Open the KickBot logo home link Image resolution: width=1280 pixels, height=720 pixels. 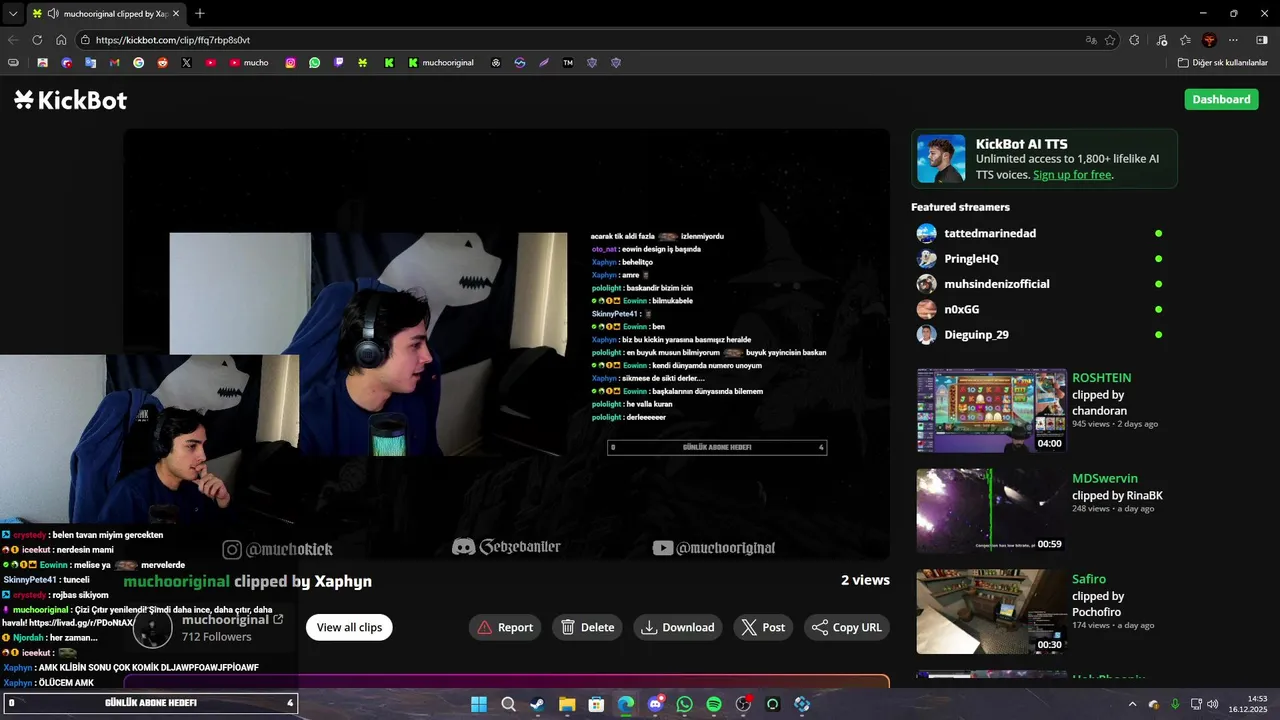click(70, 99)
